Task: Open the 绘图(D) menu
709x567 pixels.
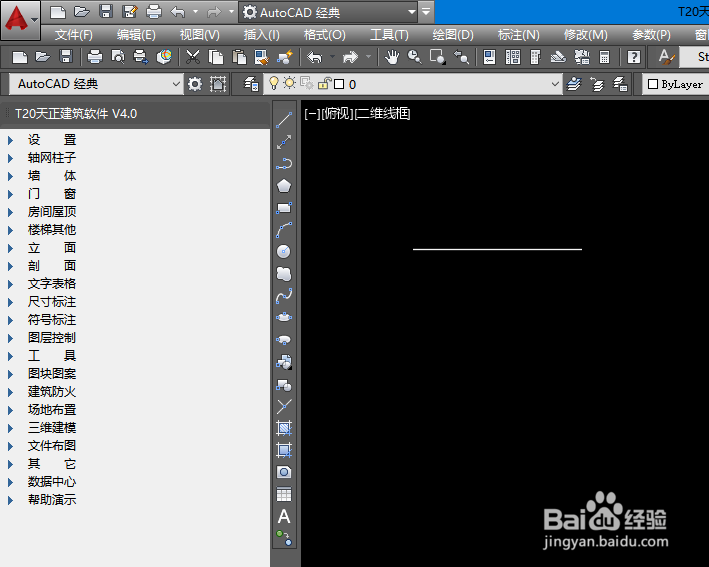Action: click(453, 35)
